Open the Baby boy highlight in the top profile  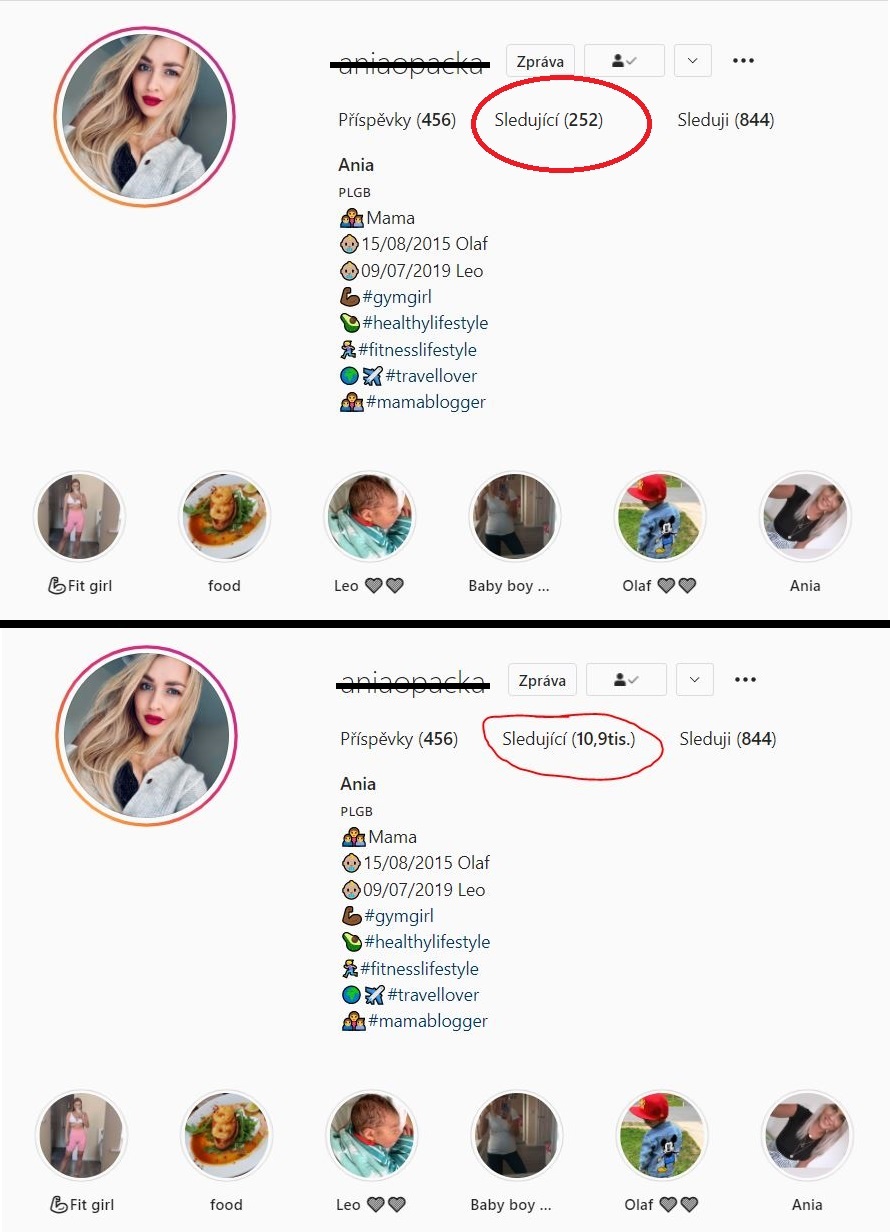tap(515, 517)
